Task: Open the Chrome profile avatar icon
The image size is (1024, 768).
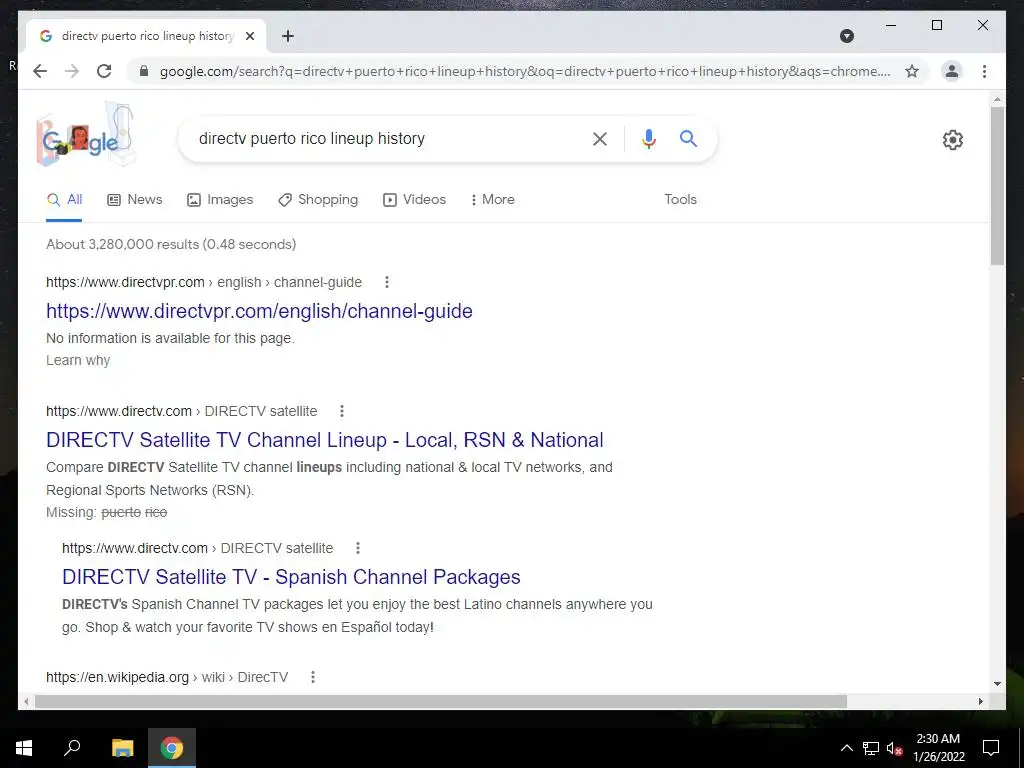Action: [952, 71]
